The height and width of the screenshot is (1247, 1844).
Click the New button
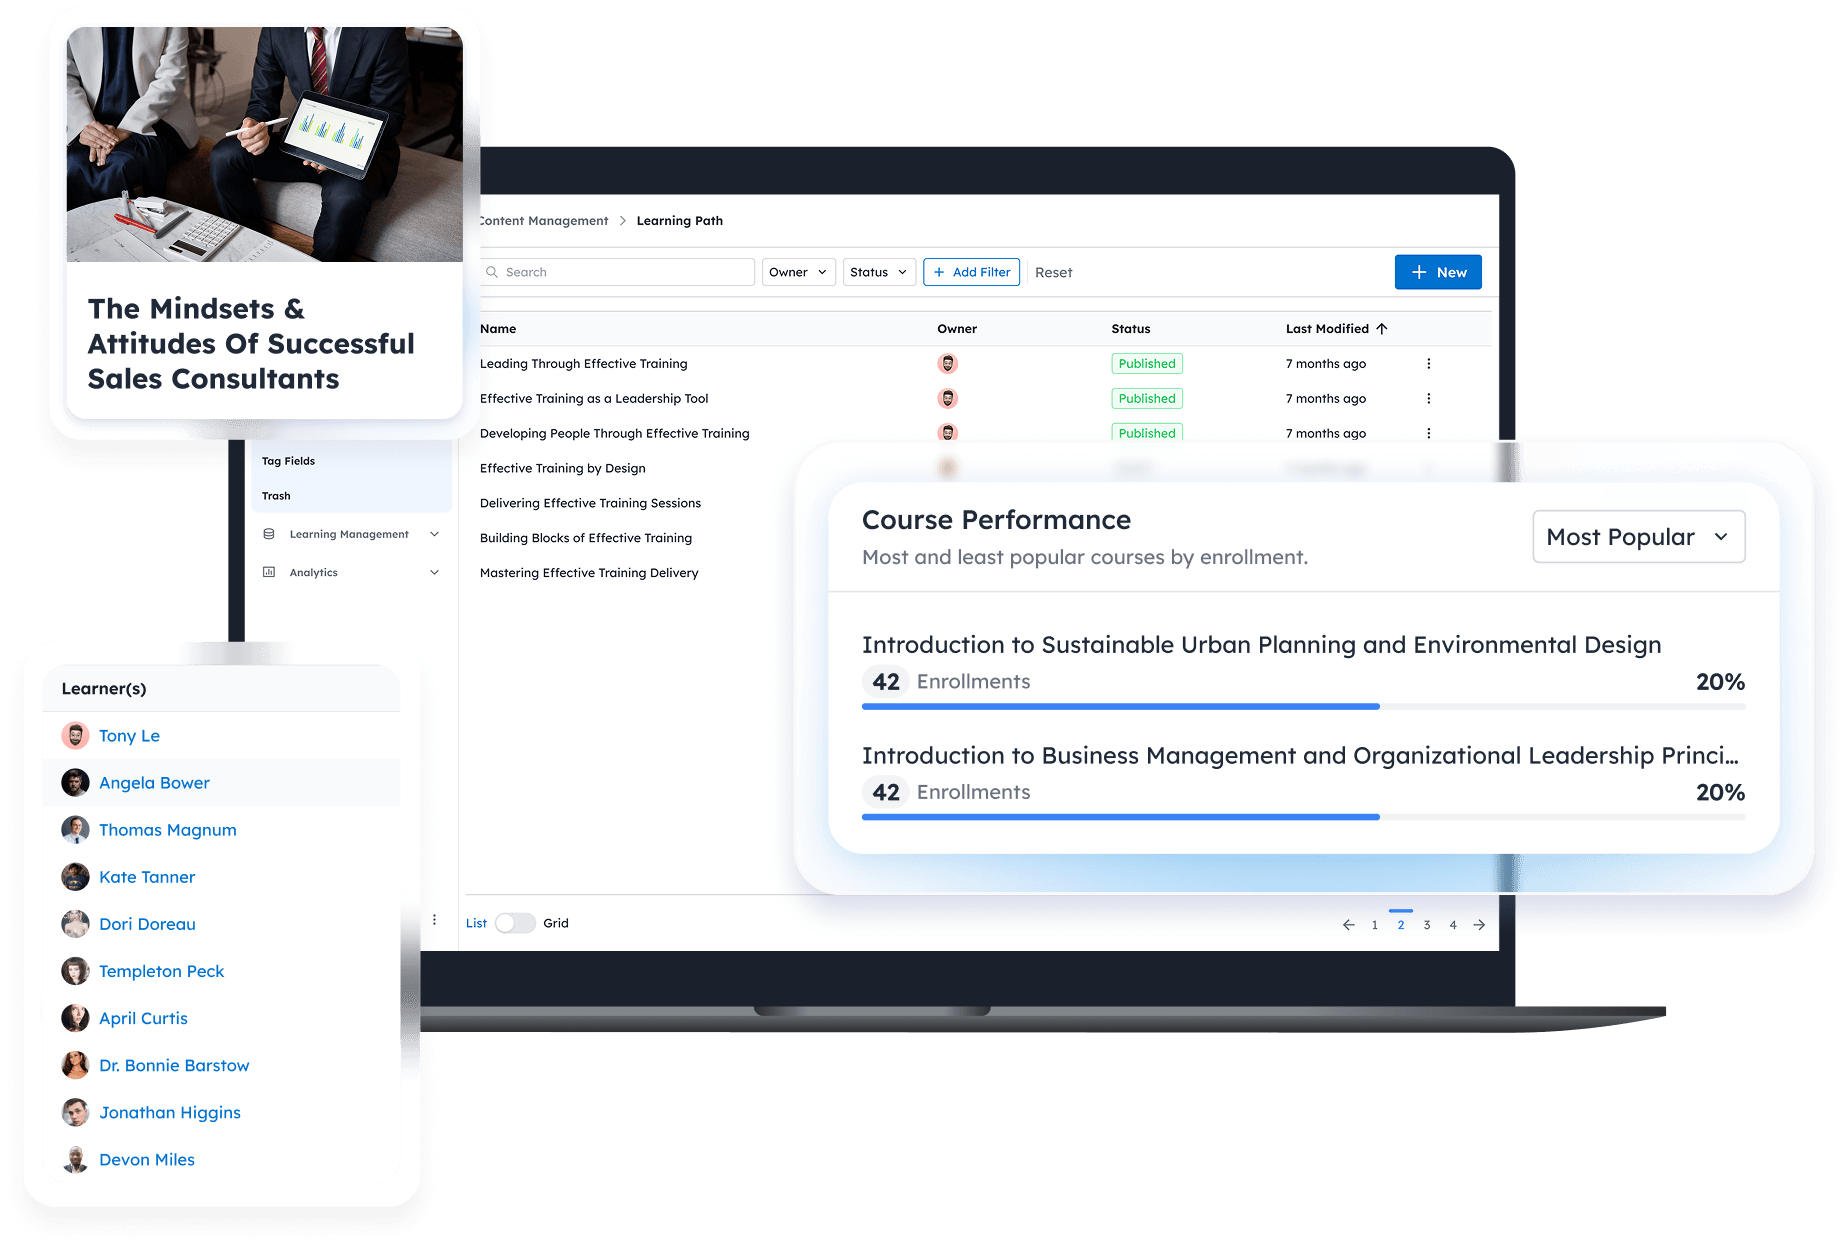pos(1437,272)
